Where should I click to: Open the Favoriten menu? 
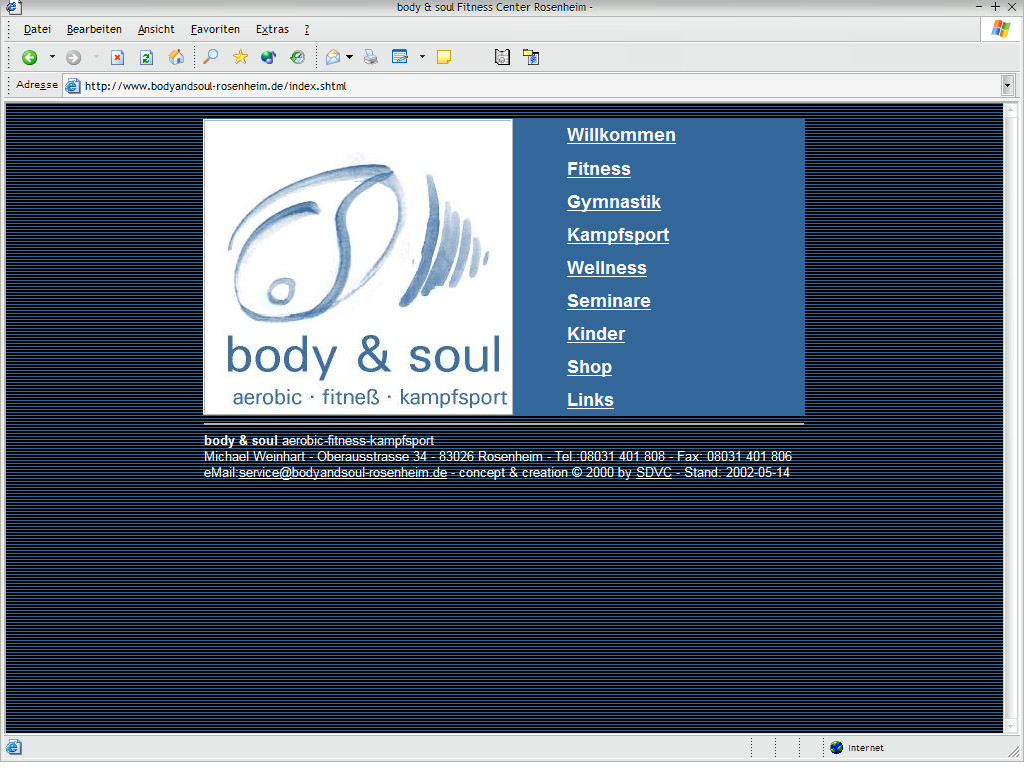(x=215, y=30)
